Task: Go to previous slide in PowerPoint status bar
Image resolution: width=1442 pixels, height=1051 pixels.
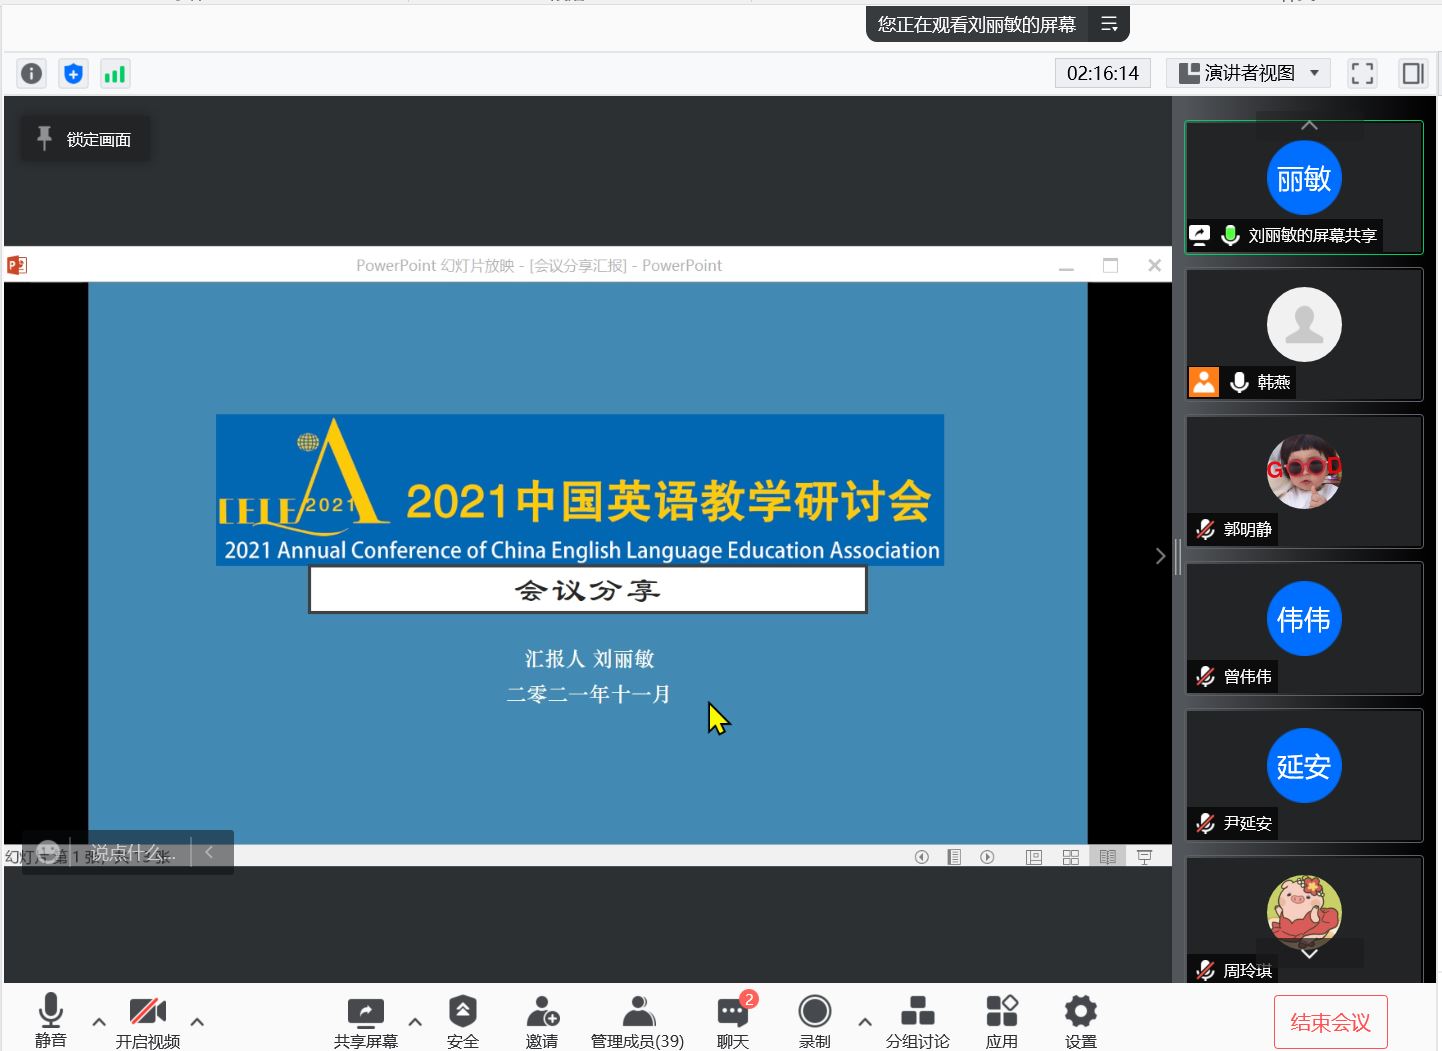Action: [x=922, y=857]
